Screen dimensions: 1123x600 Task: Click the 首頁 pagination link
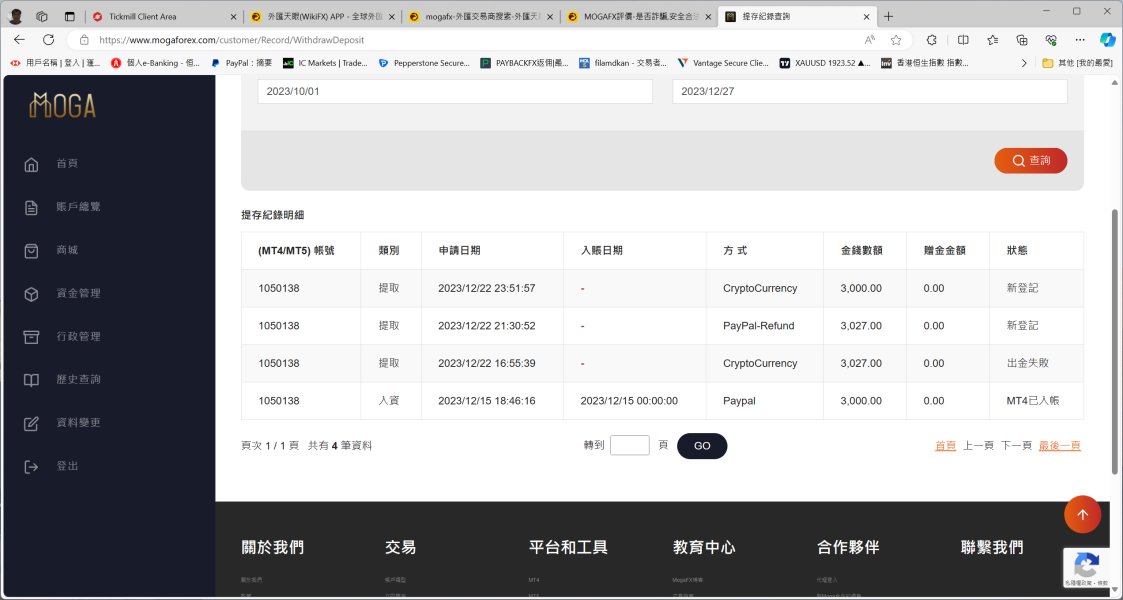point(945,446)
